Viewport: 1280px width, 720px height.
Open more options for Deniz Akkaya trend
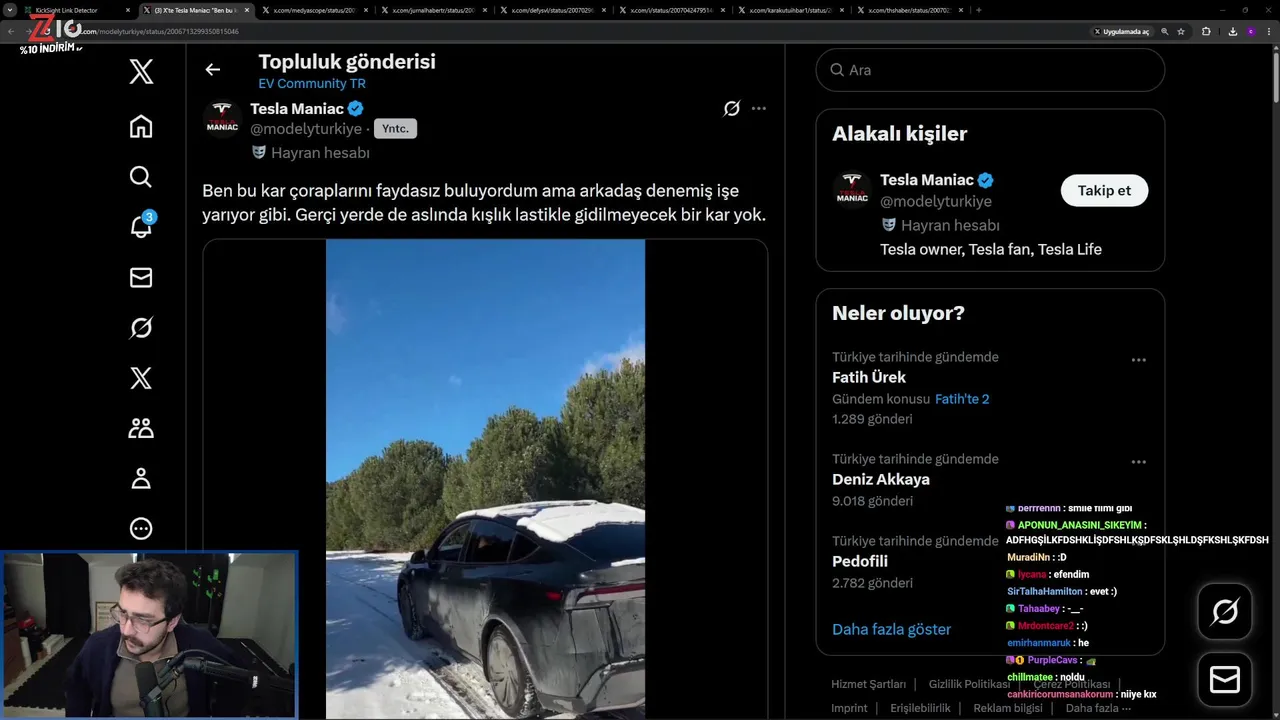pyautogui.click(x=1138, y=462)
